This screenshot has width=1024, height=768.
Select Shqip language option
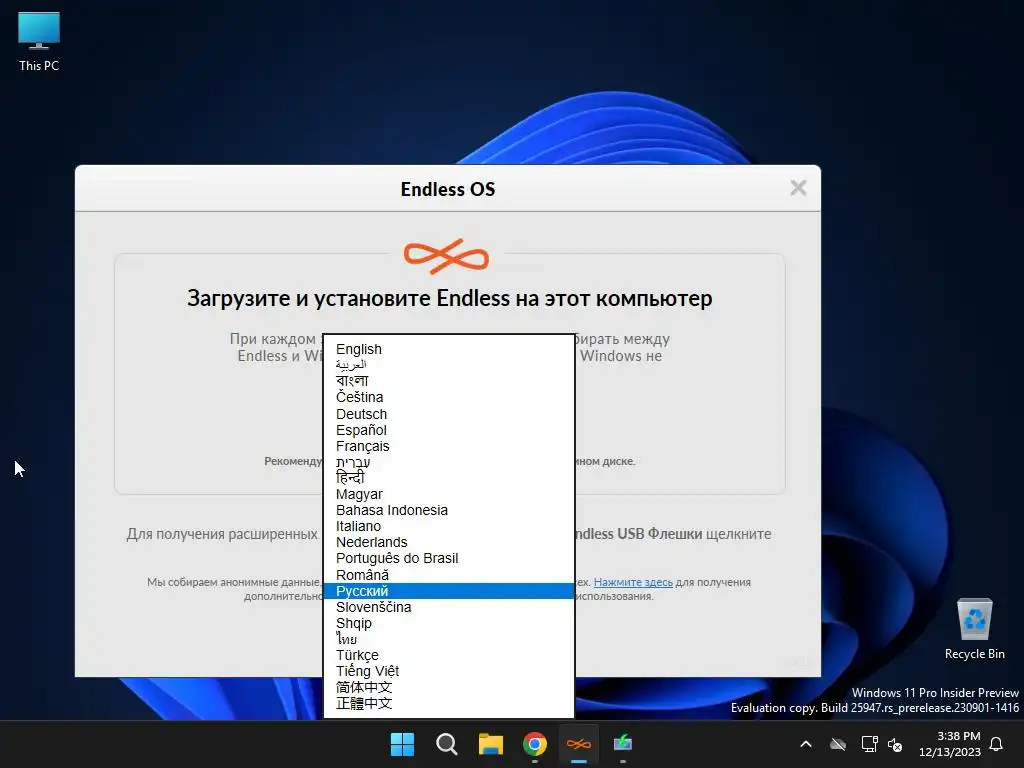click(x=449, y=623)
